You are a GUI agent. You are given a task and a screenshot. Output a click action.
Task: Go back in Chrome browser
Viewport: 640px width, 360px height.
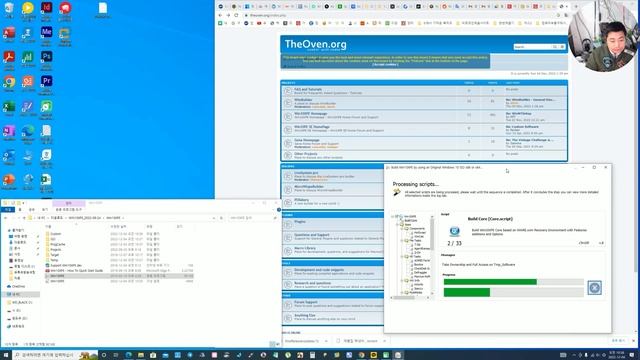[x=220, y=15]
